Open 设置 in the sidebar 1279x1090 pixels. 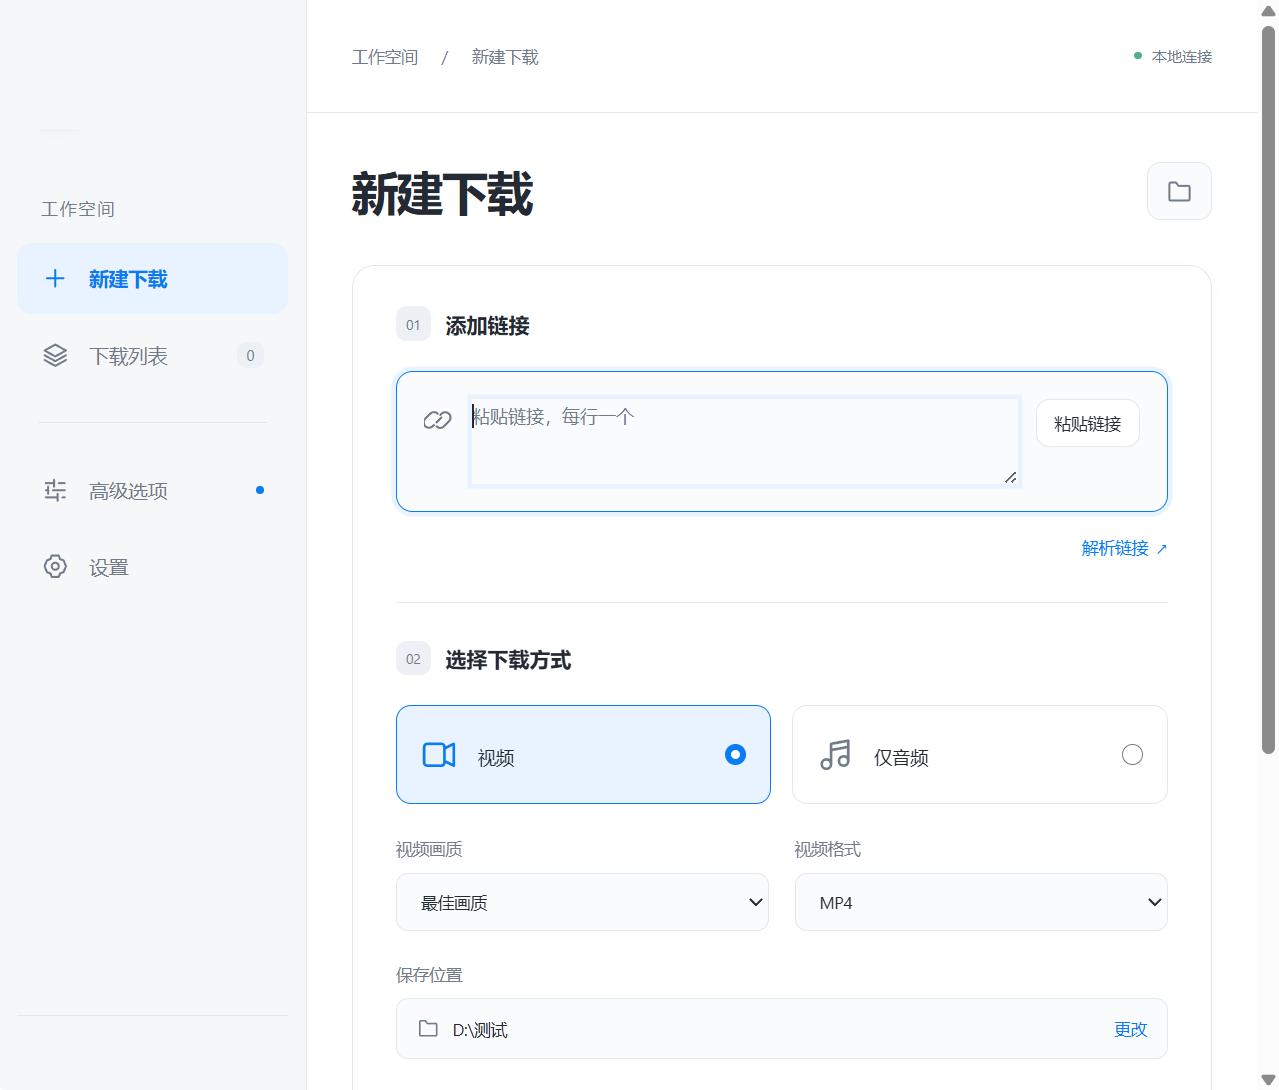[152, 567]
